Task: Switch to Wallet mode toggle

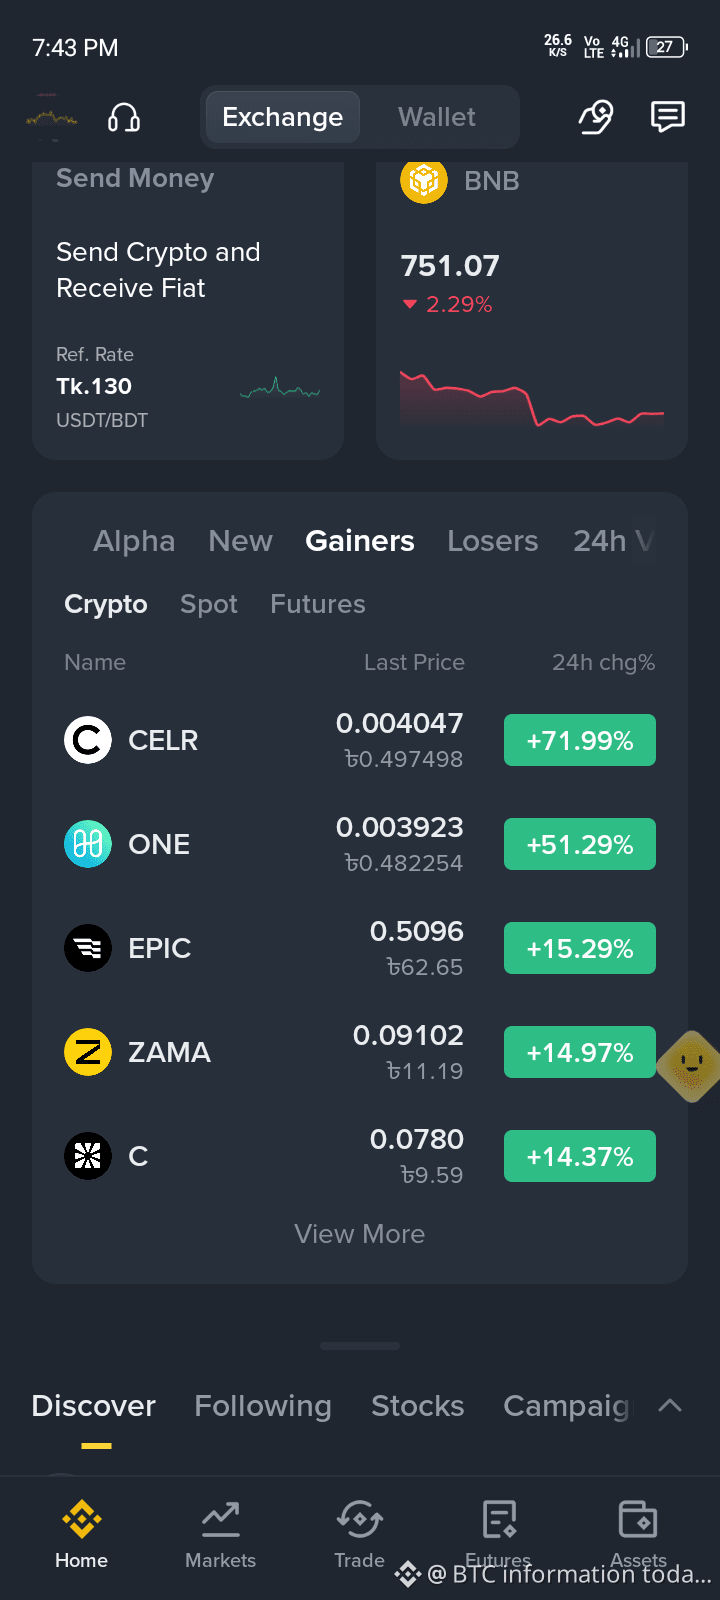Action: click(x=437, y=117)
